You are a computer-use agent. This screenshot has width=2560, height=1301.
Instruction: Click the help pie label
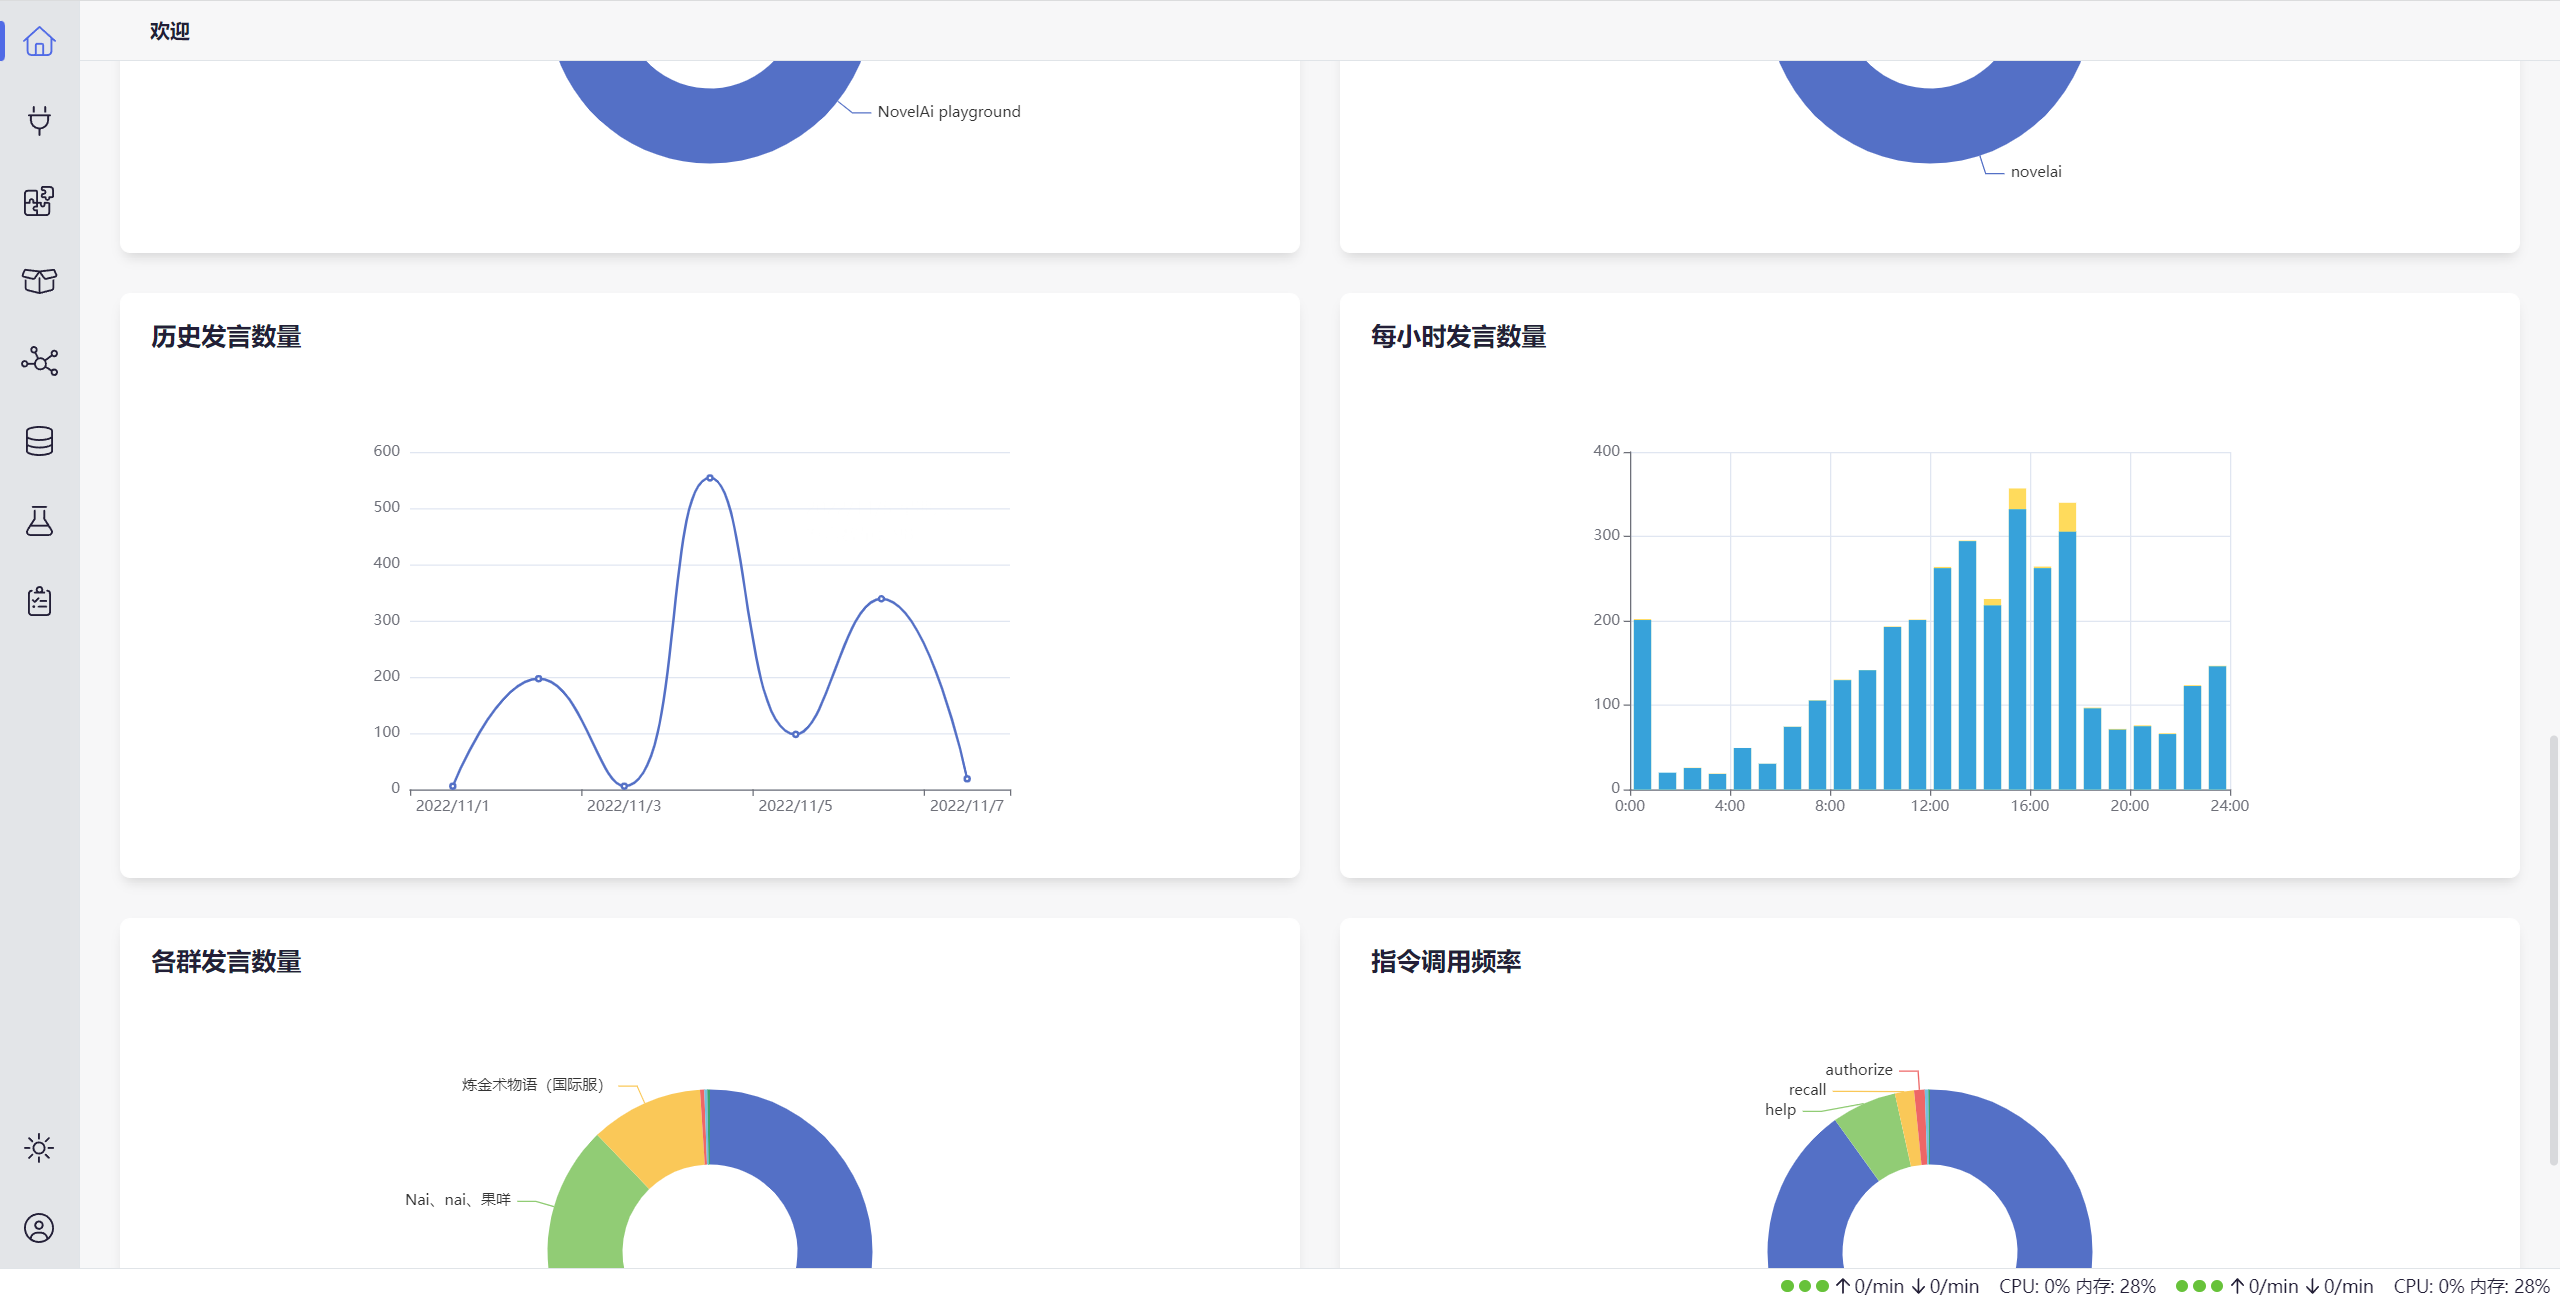pyautogui.click(x=1780, y=1110)
